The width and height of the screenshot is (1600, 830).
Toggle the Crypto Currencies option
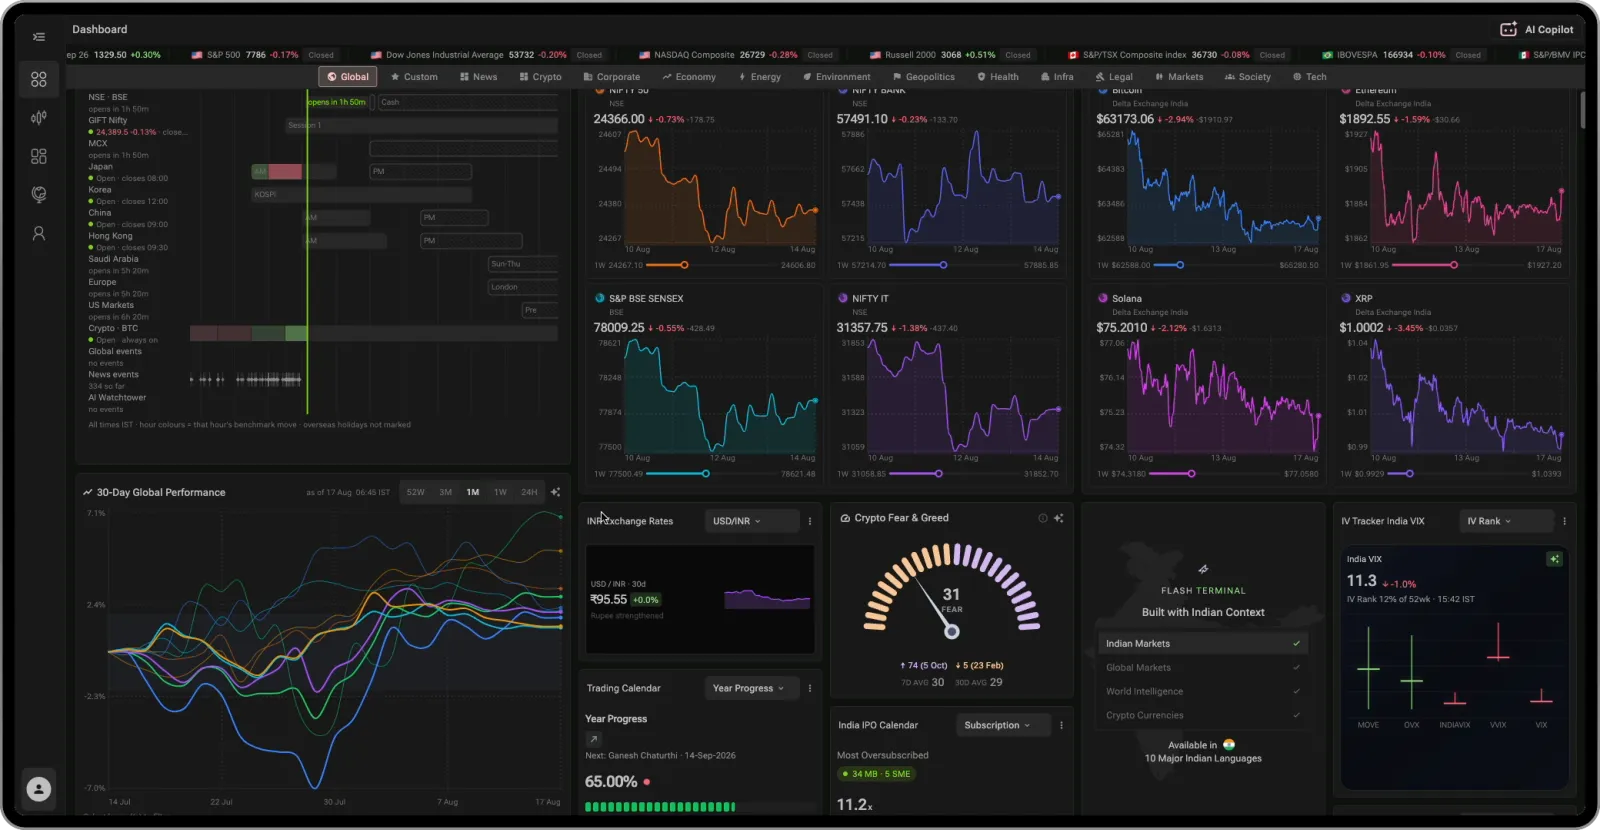[1203, 716]
